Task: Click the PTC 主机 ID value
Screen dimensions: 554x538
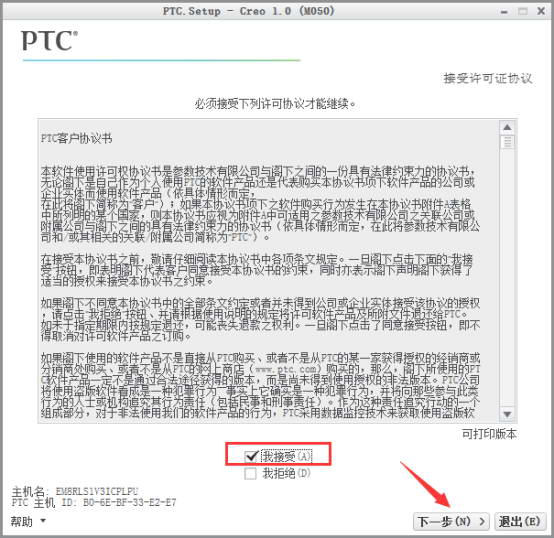Action: pyautogui.click(x=129, y=502)
